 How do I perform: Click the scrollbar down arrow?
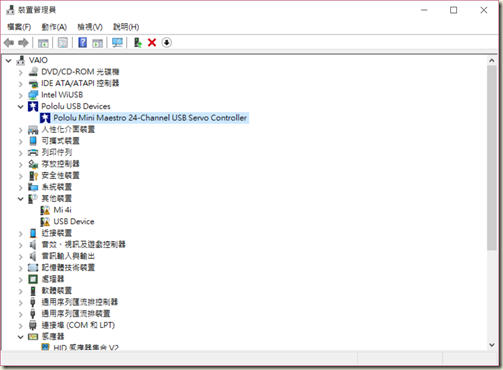492,345
